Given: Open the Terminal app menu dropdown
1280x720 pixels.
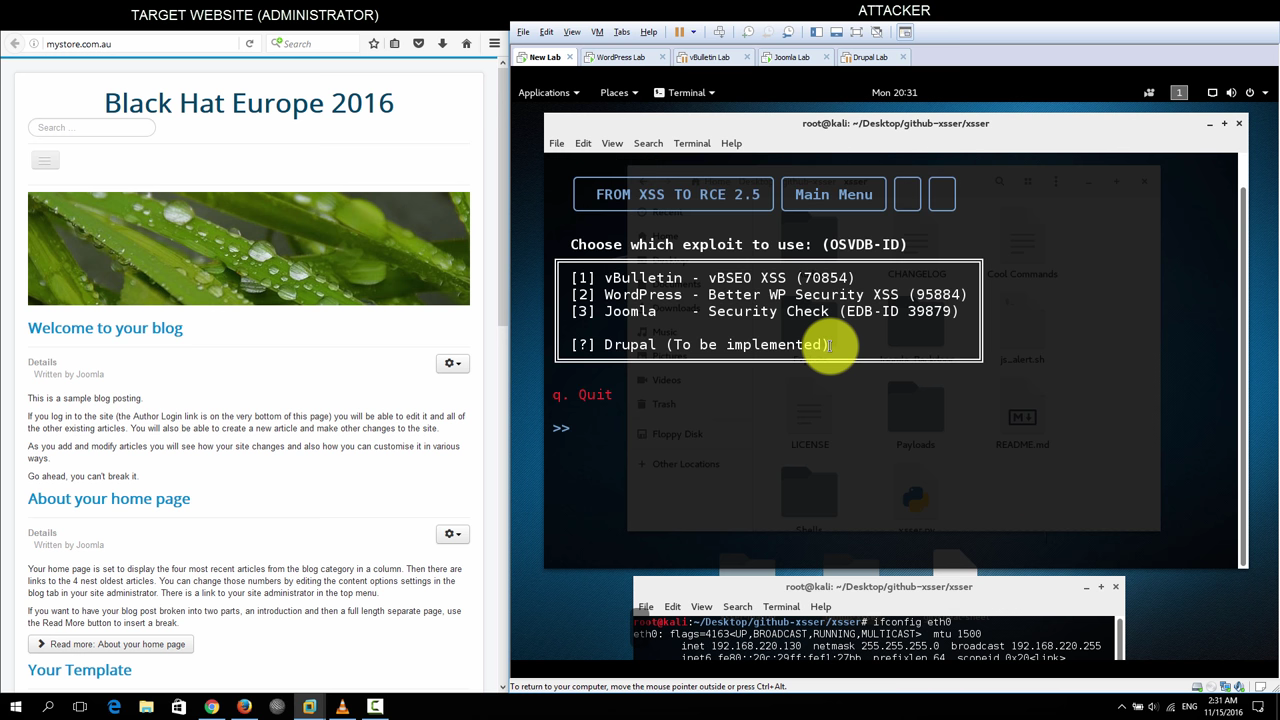Looking at the screenshot, I should pyautogui.click(x=685, y=92).
